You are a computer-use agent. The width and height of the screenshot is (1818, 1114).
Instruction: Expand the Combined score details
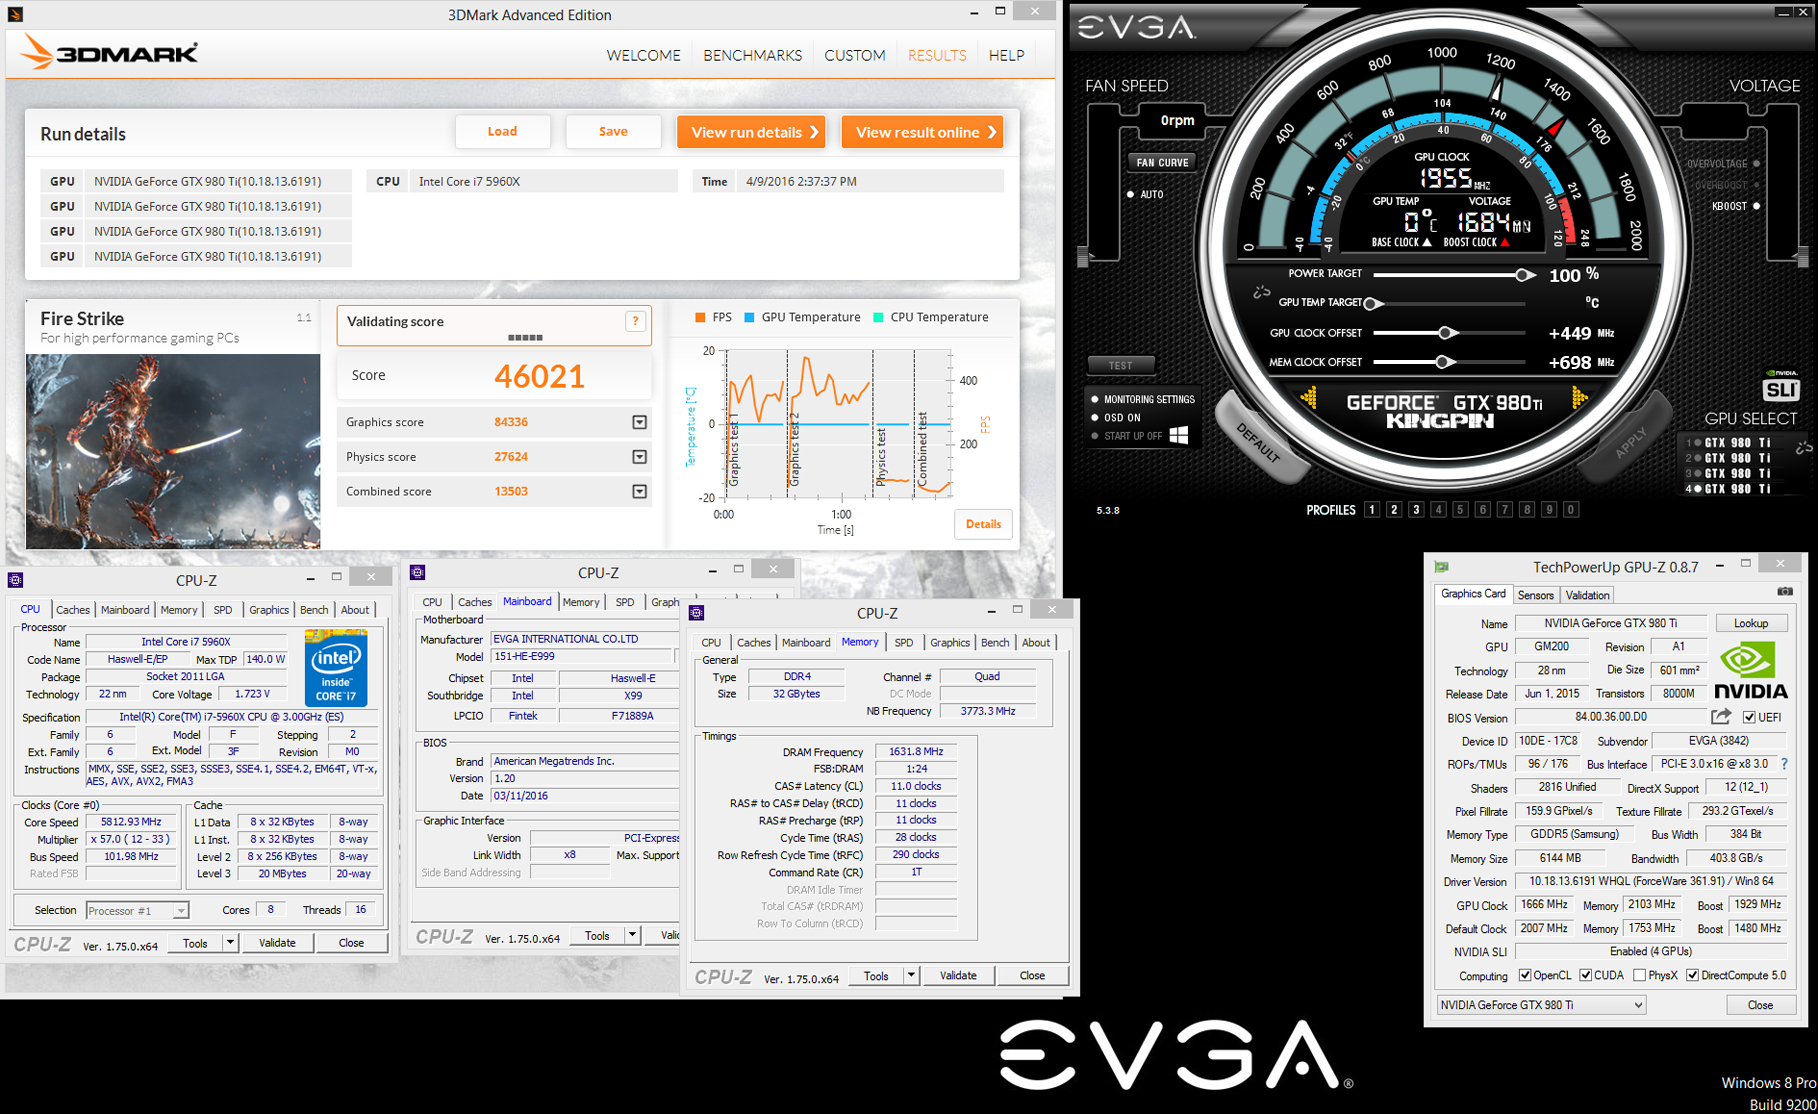pyautogui.click(x=639, y=492)
